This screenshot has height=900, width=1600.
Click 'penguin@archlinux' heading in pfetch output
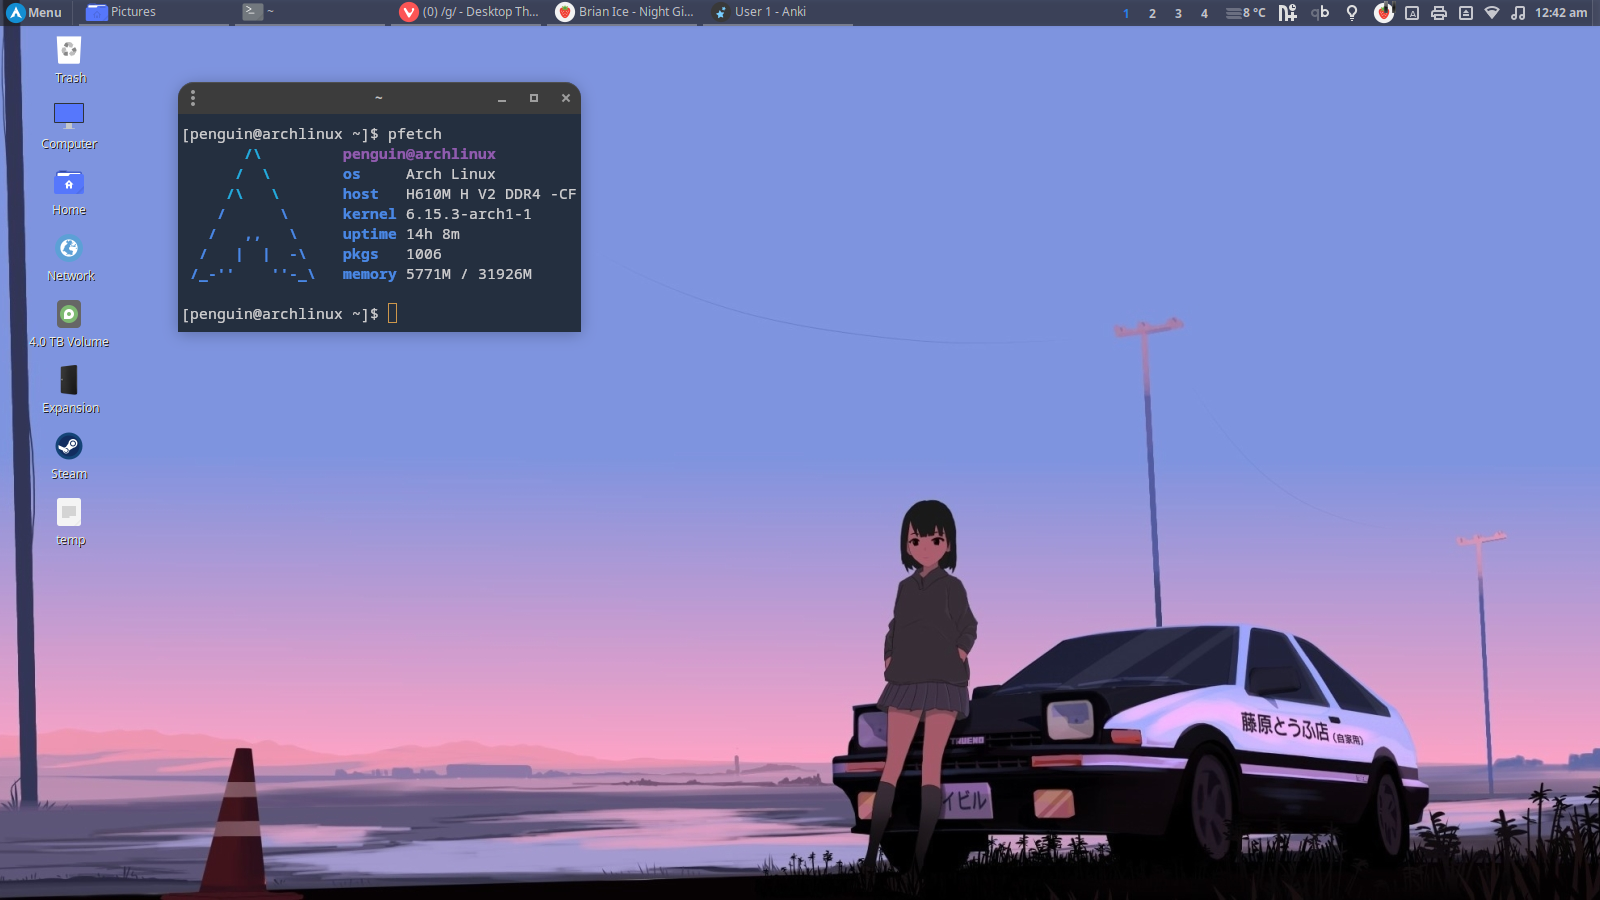pyautogui.click(x=419, y=154)
